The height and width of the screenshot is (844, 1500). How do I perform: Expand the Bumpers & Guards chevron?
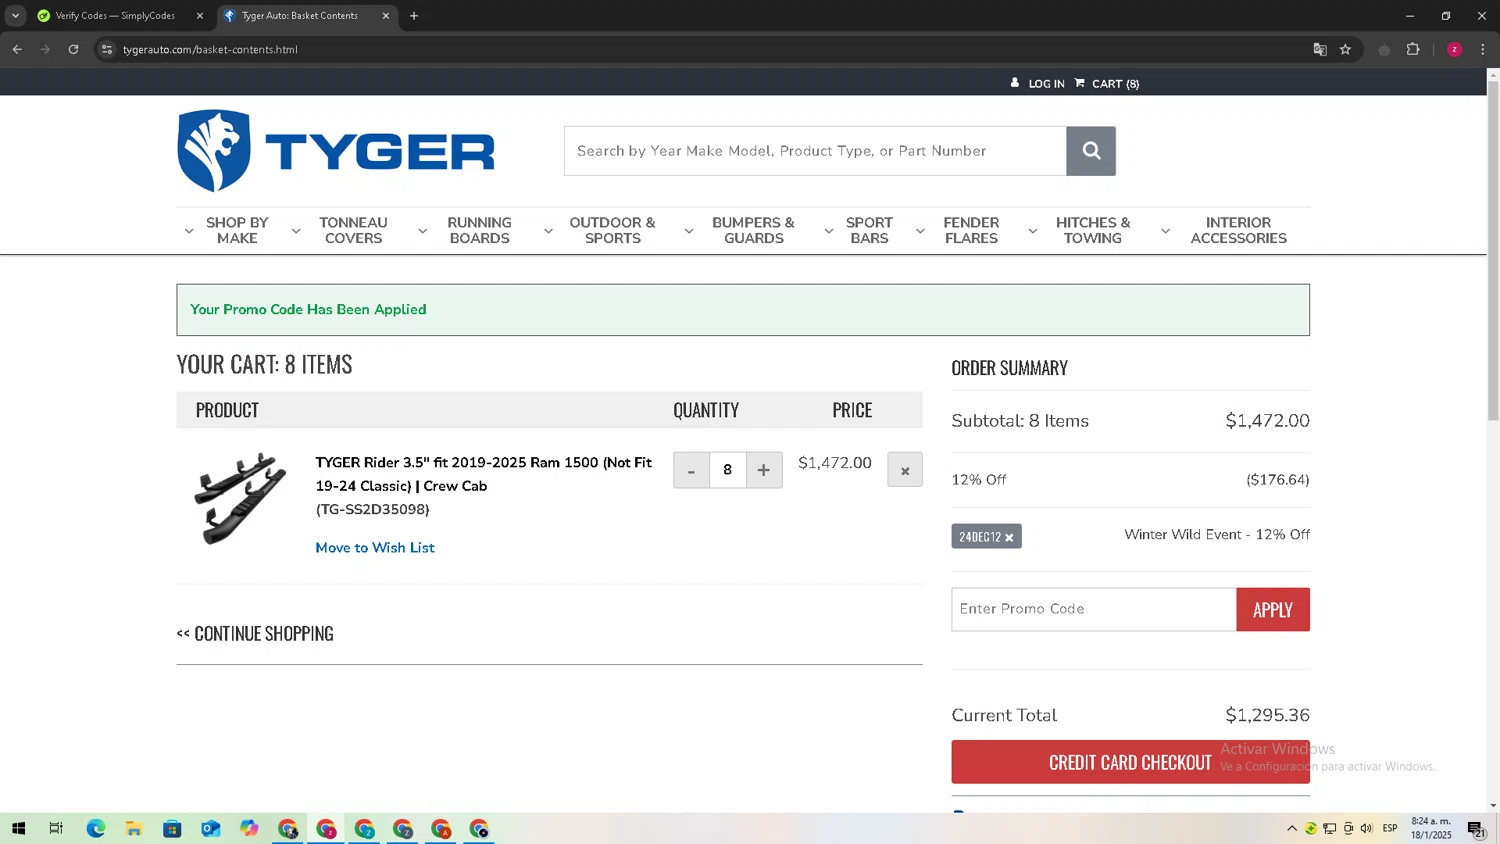689,231
